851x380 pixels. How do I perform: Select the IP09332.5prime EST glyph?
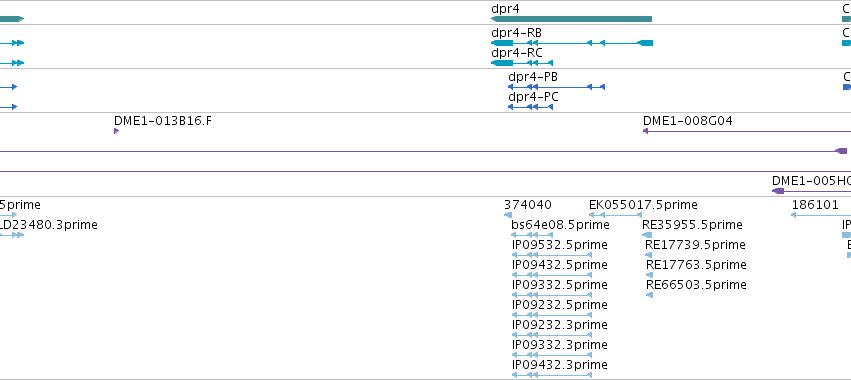552,295
